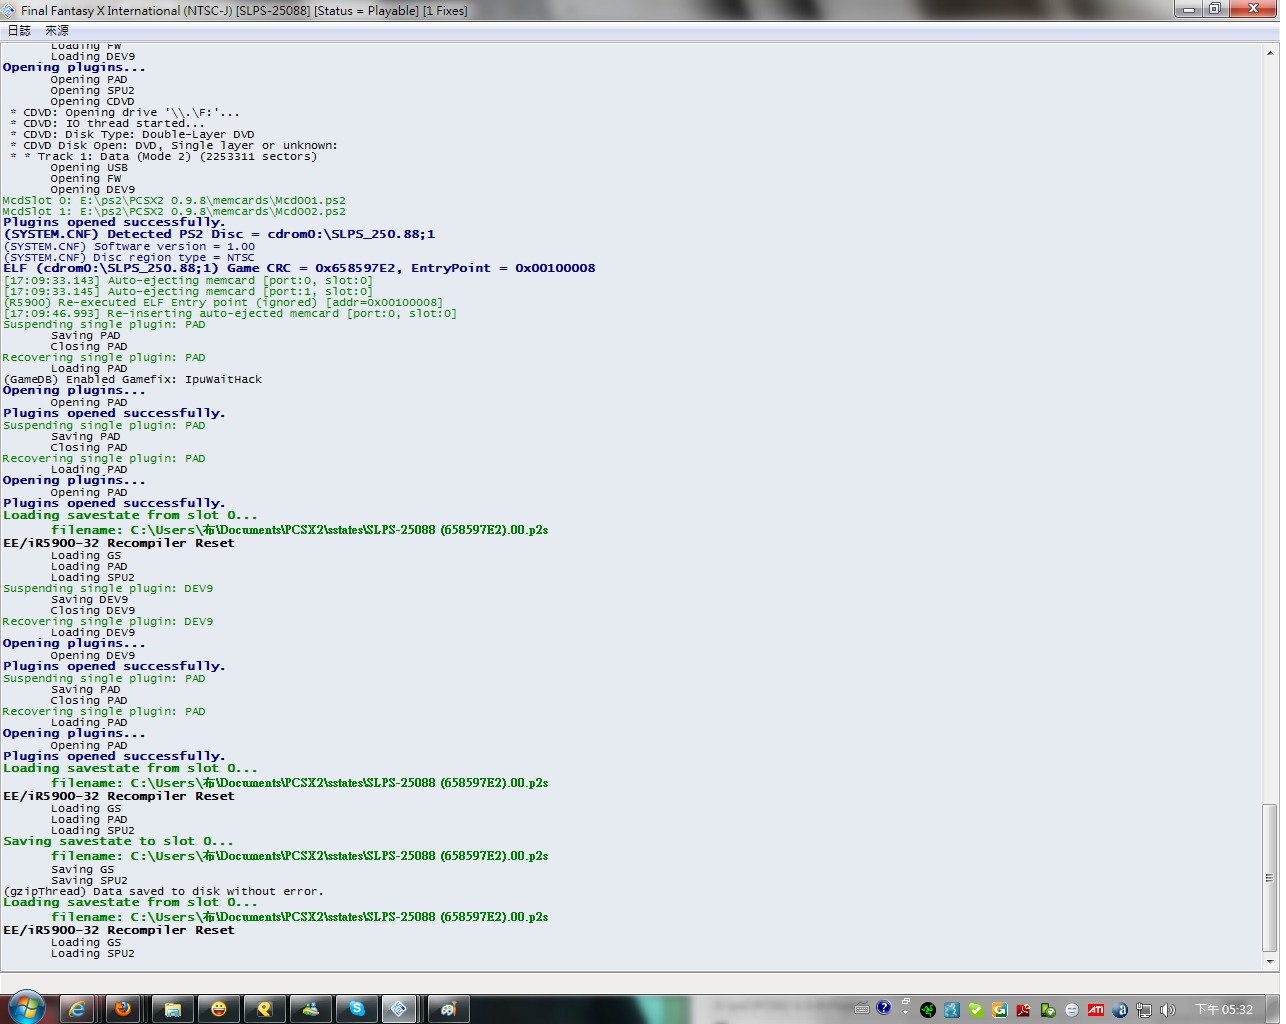Click the Show Desktop strip beside the clock
The height and width of the screenshot is (1024, 1286).
tap(1273, 1009)
